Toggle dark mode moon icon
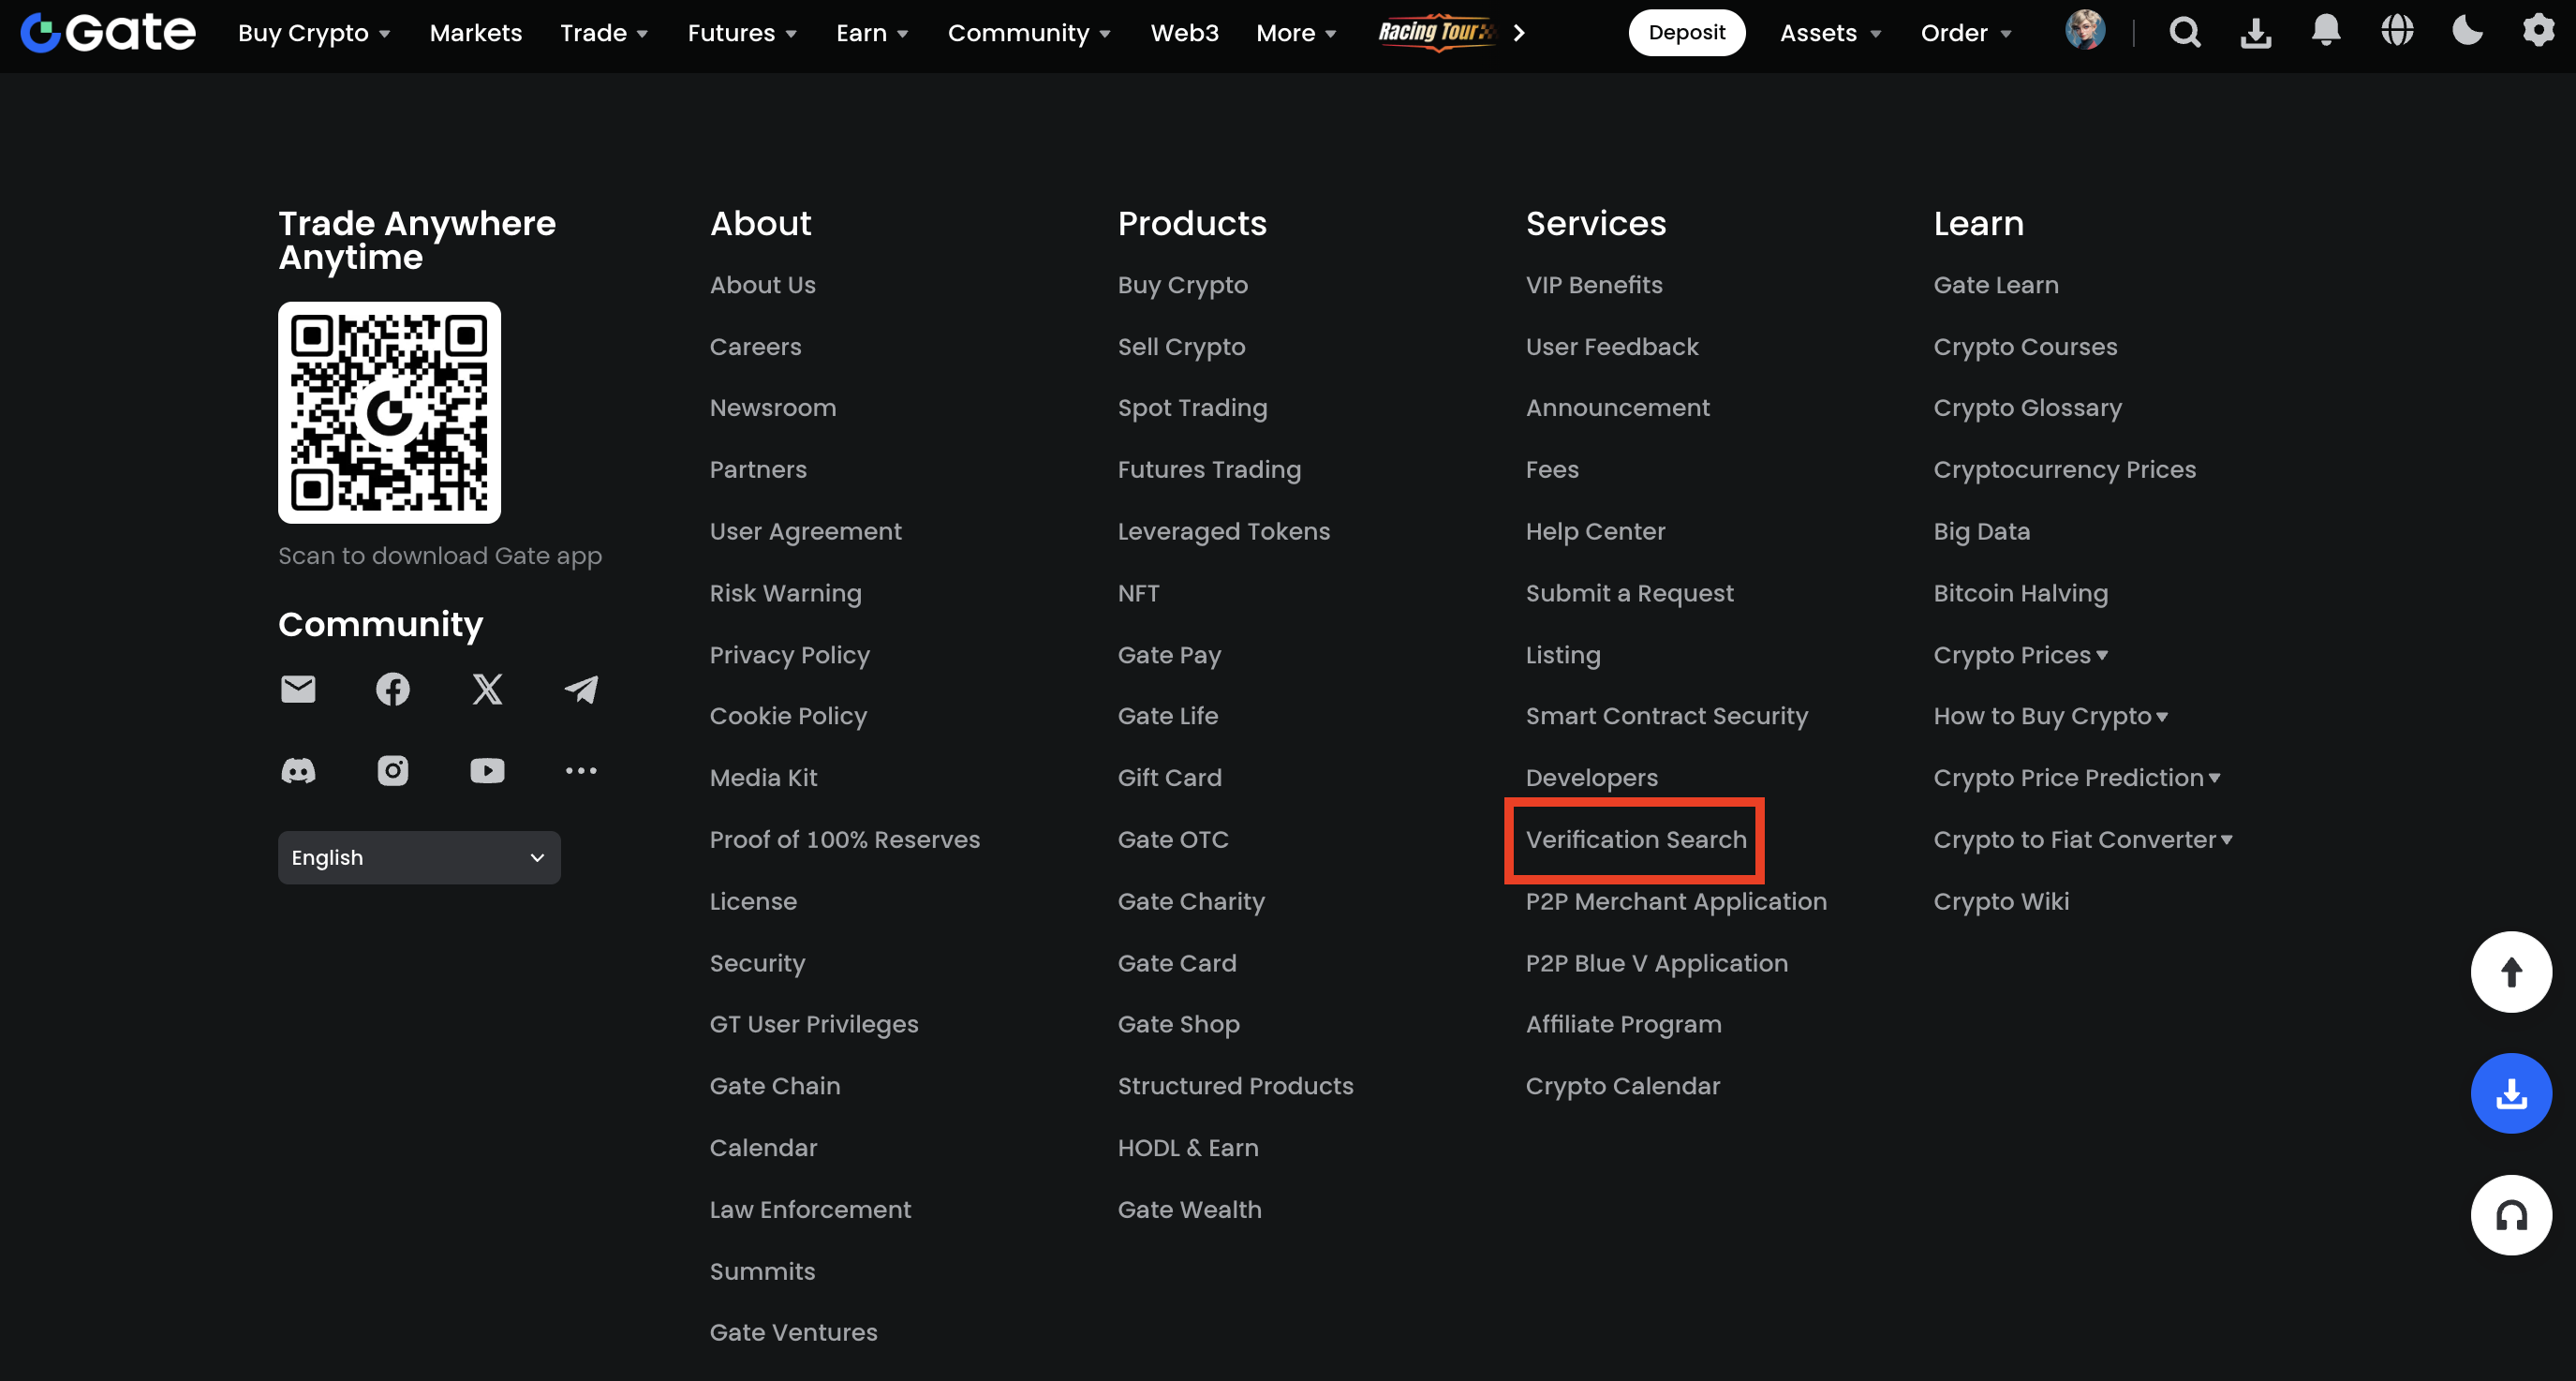 [2467, 32]
